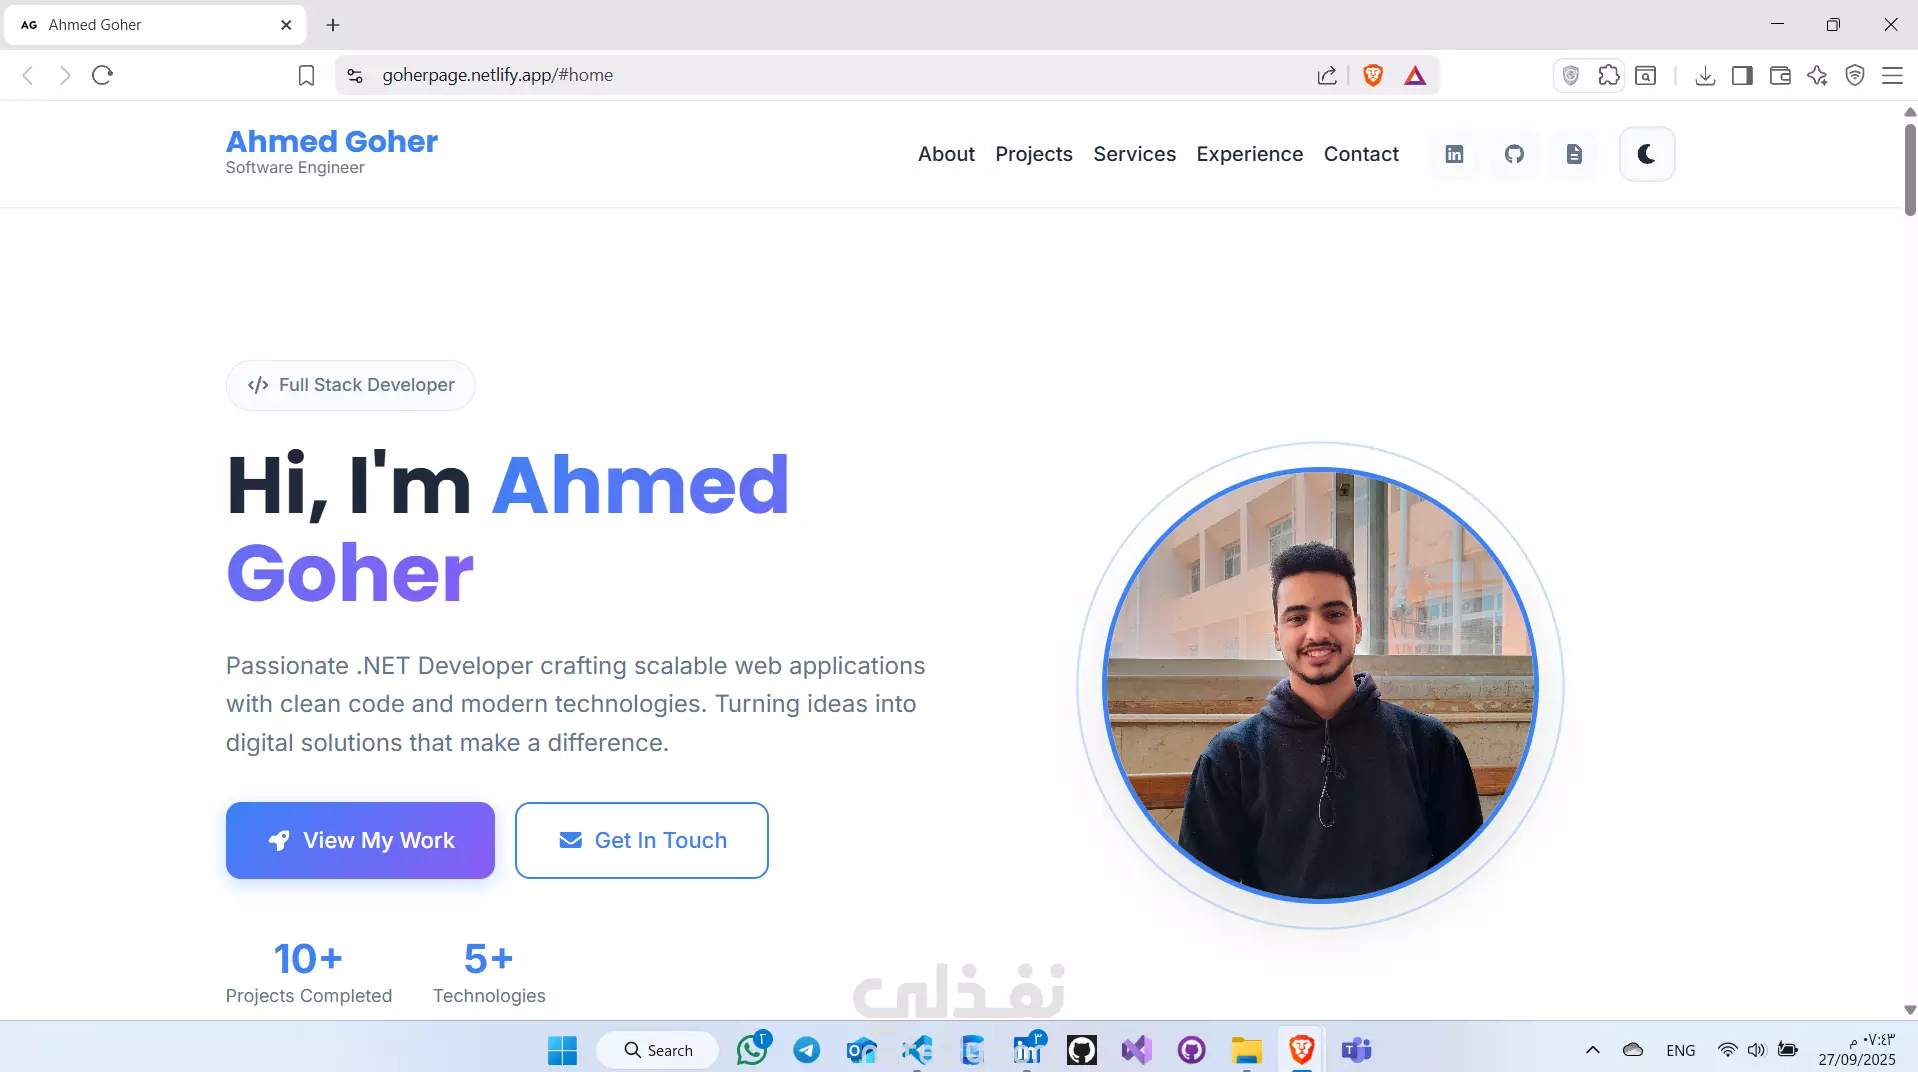The width and height of the screenshot is (1918, 1072).
Task: Reload the current page
Action: (x=102, y=75)
